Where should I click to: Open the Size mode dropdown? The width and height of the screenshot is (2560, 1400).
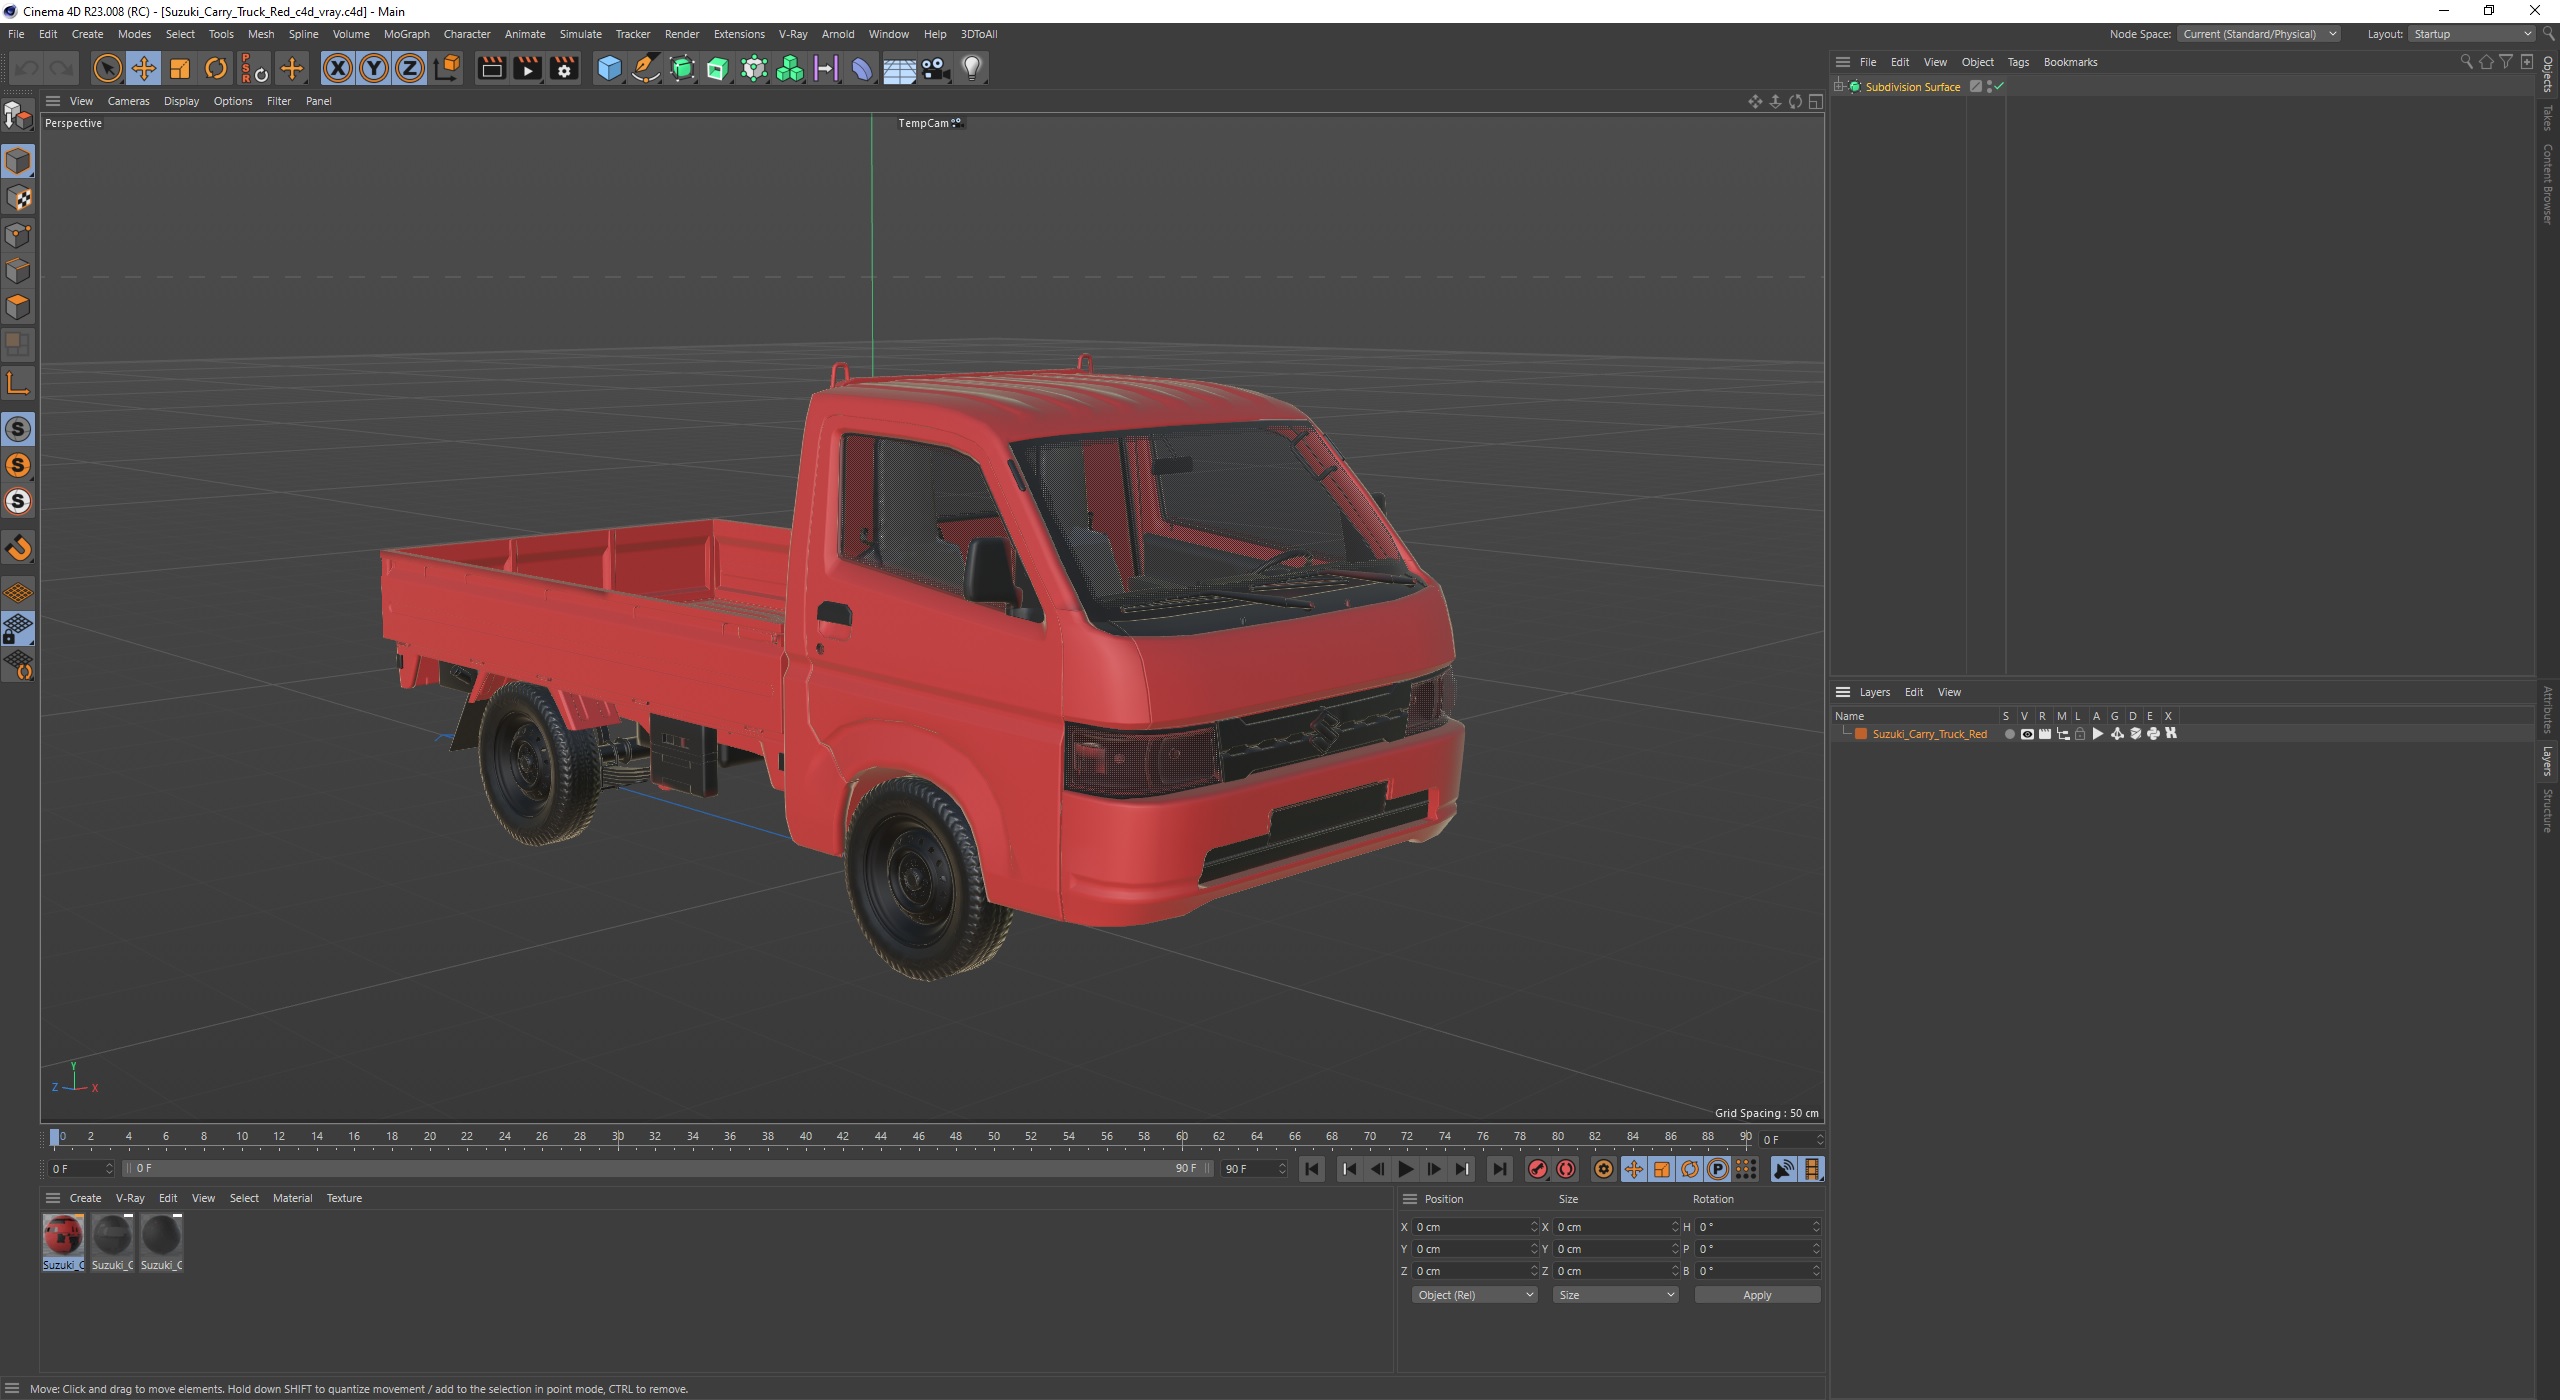(1616, 1295)
